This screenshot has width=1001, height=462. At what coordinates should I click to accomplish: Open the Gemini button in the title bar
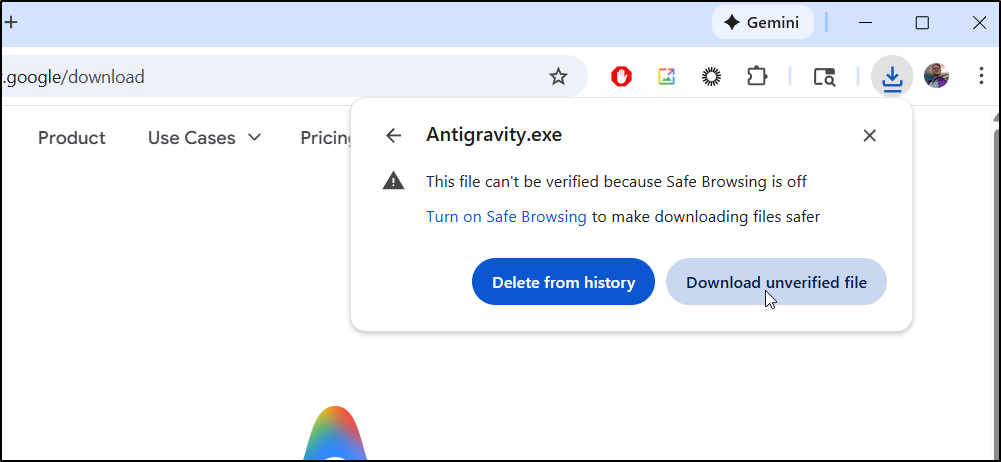pos(762,23)
